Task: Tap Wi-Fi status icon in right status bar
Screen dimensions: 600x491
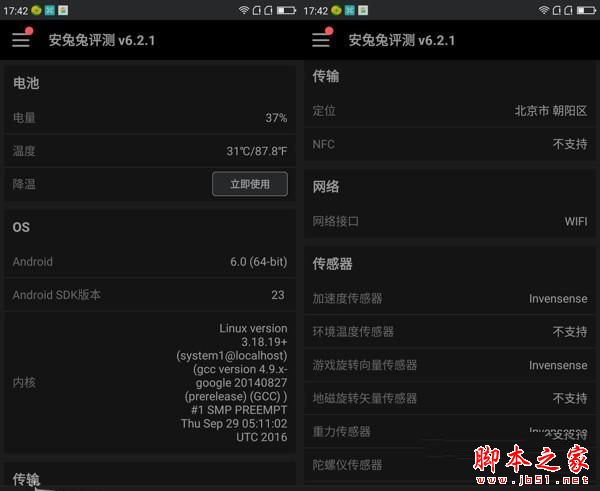Action: click(544, 10)
